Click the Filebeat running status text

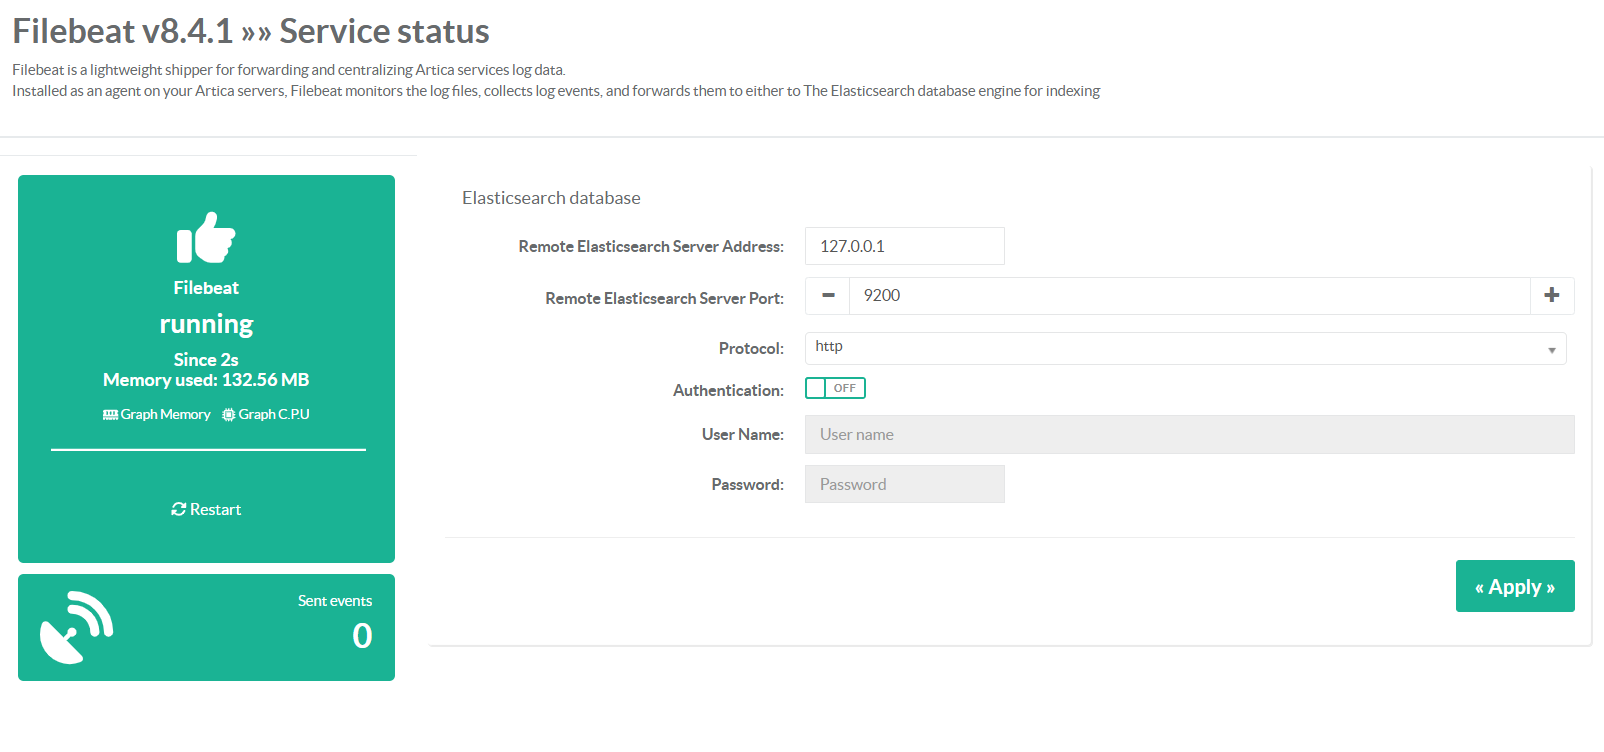coord(206,324)
